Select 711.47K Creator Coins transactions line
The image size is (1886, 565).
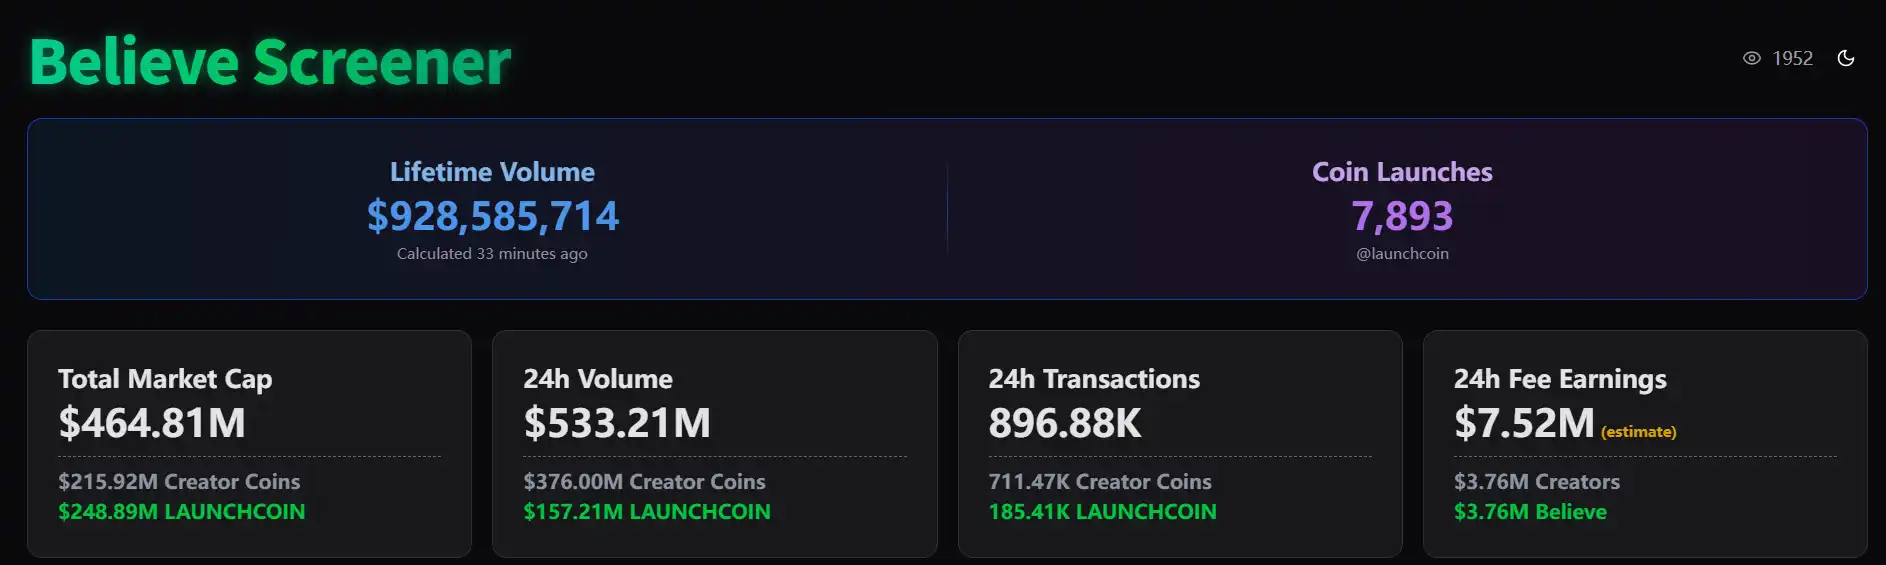[x=1099, y=482]
